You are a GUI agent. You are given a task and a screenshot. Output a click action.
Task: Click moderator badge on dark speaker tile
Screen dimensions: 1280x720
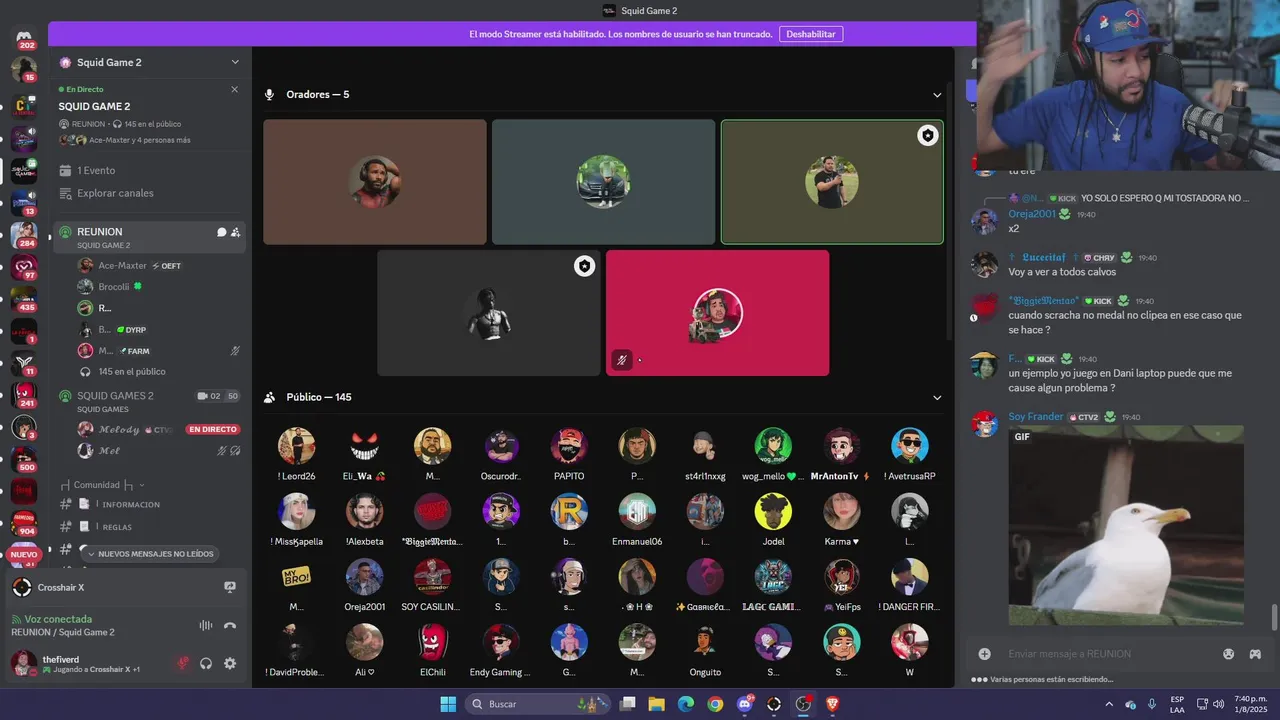pyautogui.click(x=584, y=266)
